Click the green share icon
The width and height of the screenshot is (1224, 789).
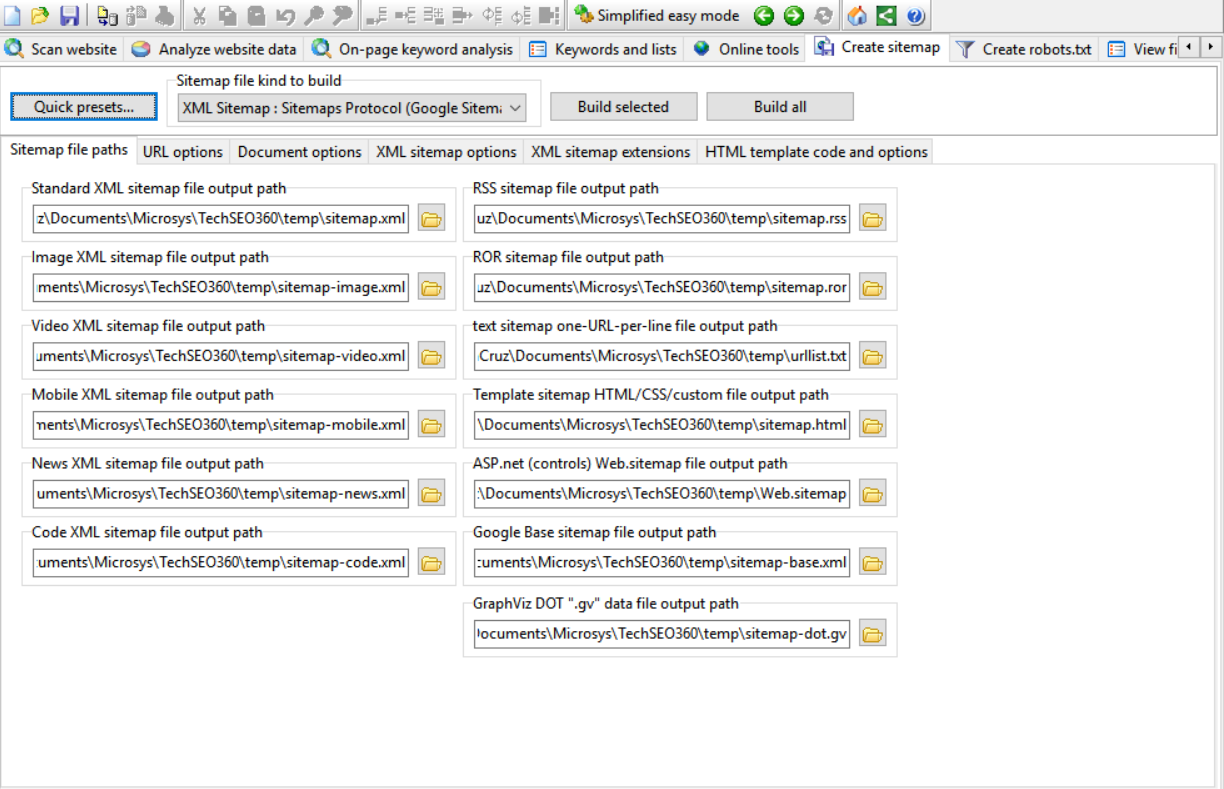coord(886,15)
